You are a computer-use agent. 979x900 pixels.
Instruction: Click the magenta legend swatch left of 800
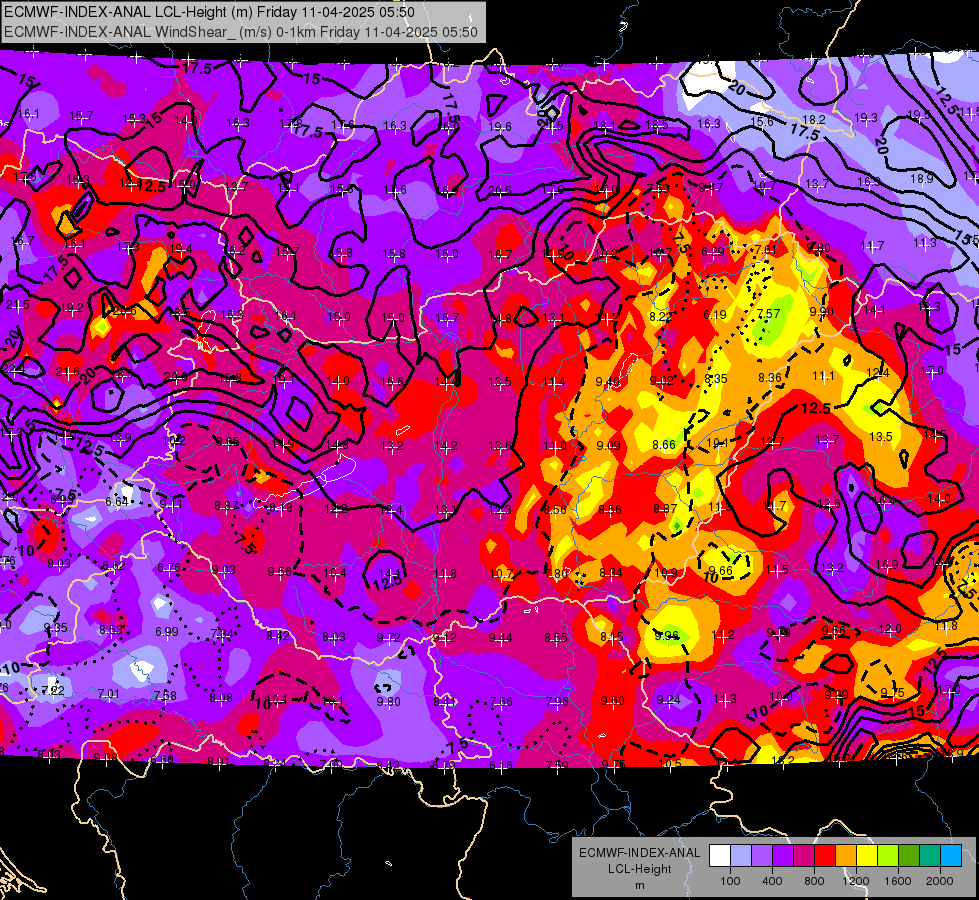tap(804, 856)
